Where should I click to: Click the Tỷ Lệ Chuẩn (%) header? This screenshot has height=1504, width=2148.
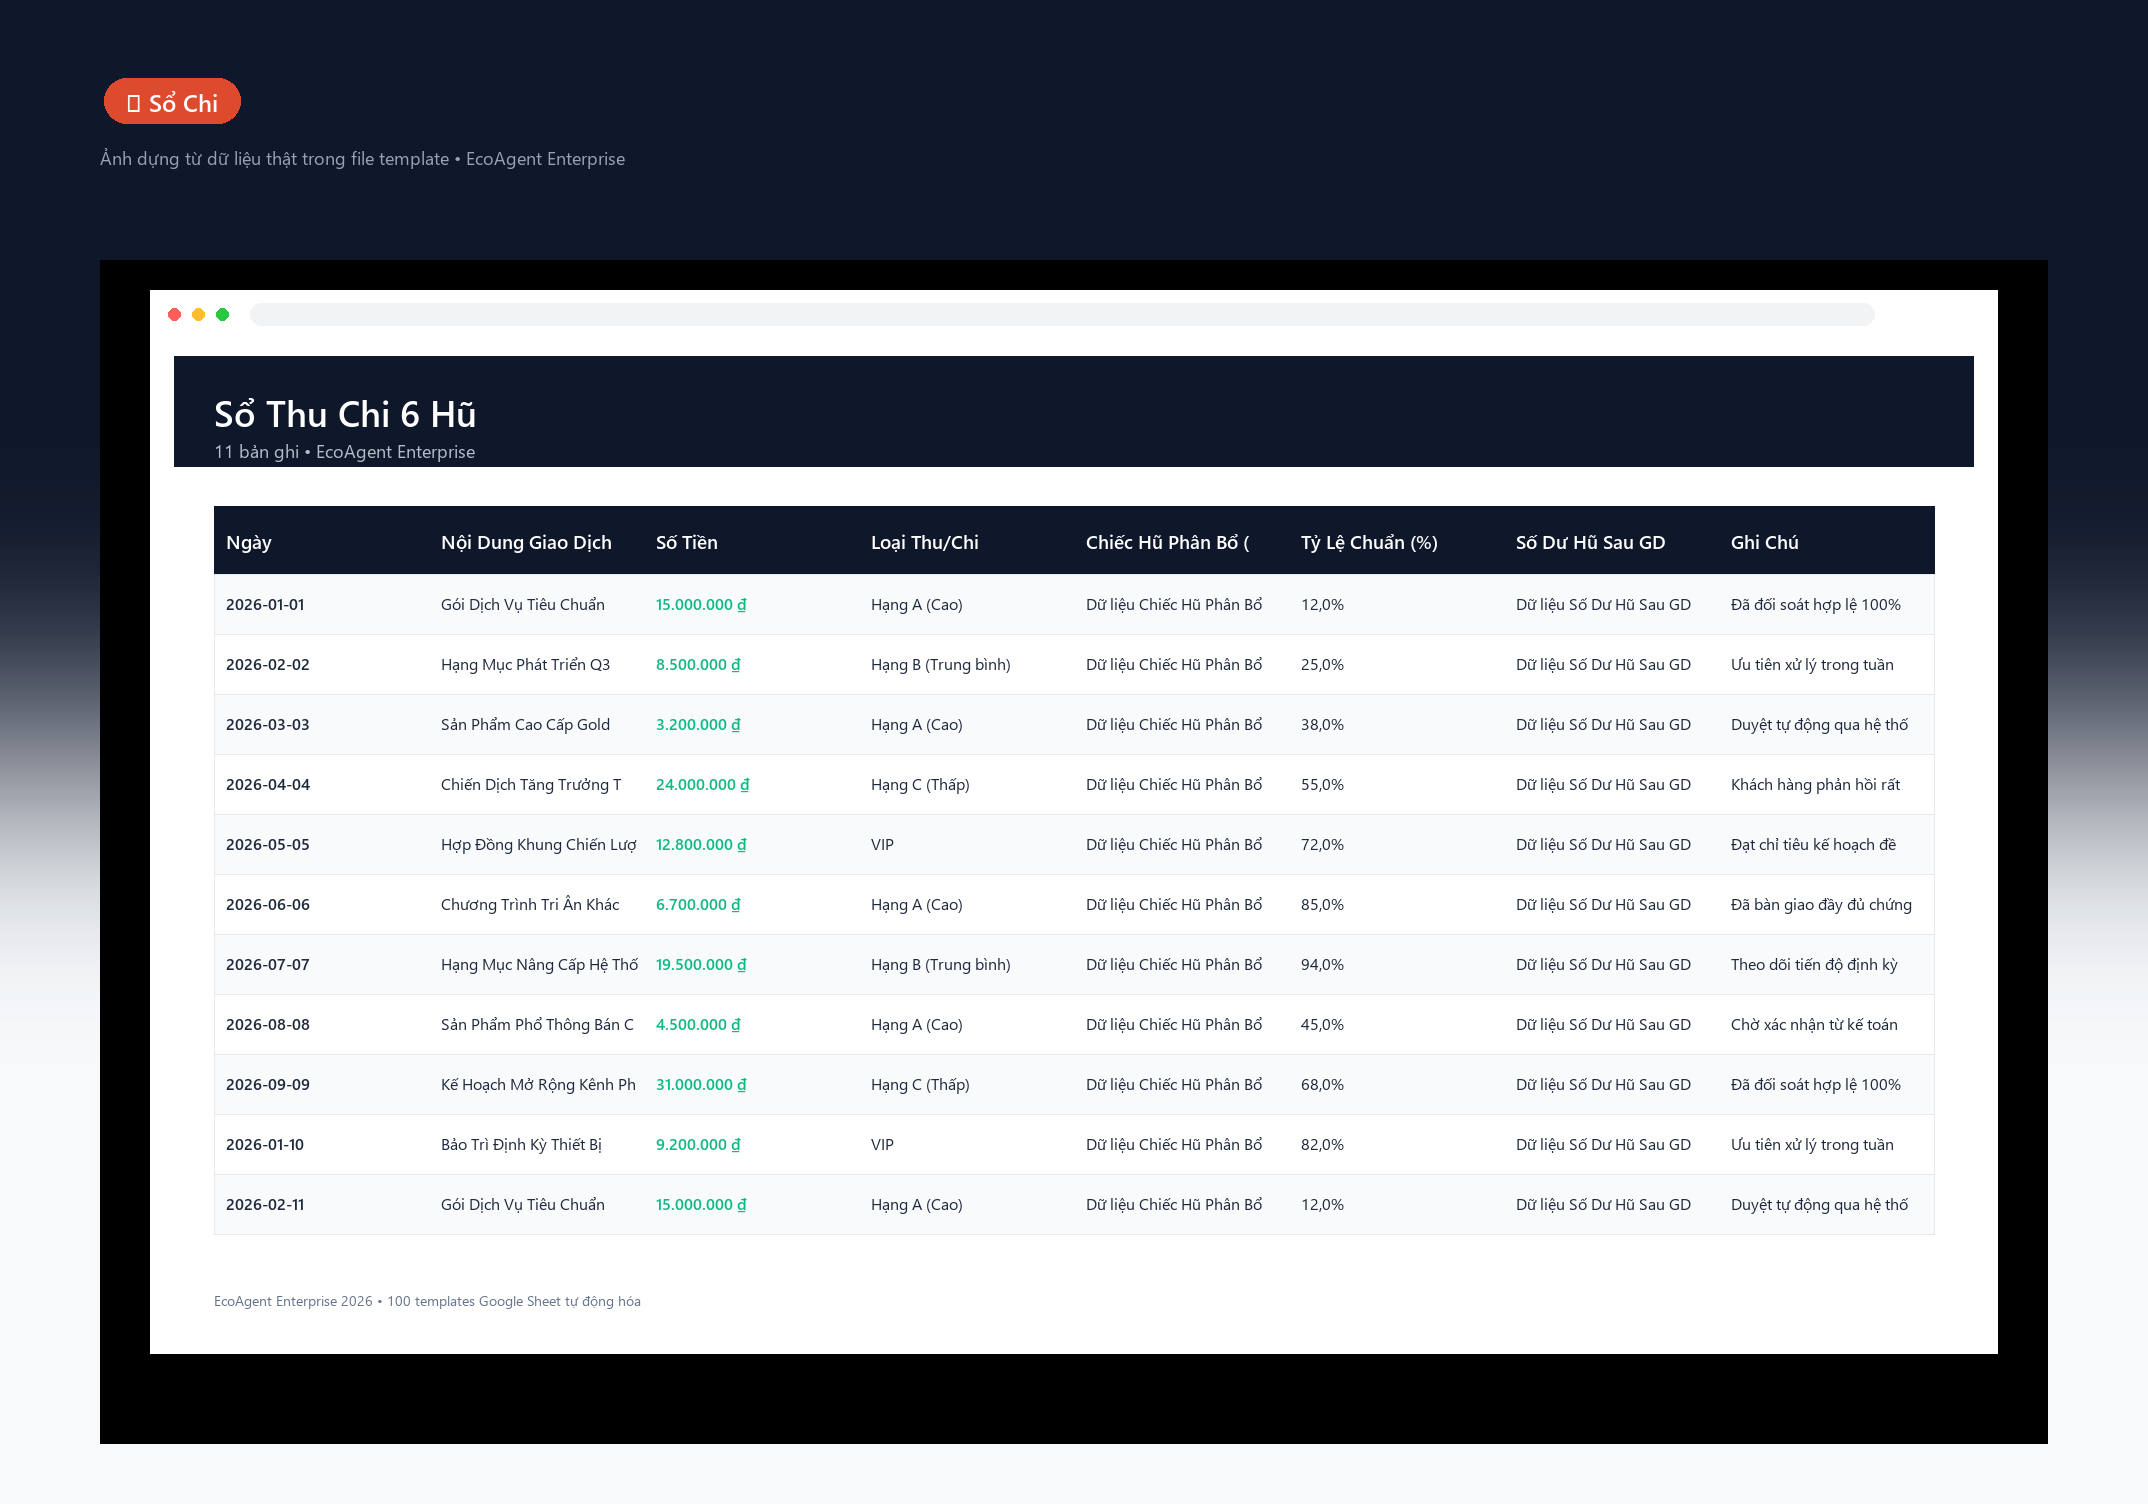(1369, 543)
